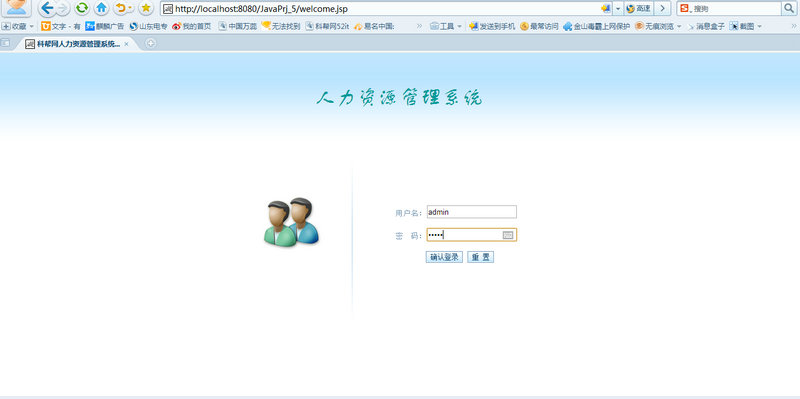This screenshot has height=399, width=800.
Task: Open the 文字 - 有 bookmark
Action: tap(61, 26)
